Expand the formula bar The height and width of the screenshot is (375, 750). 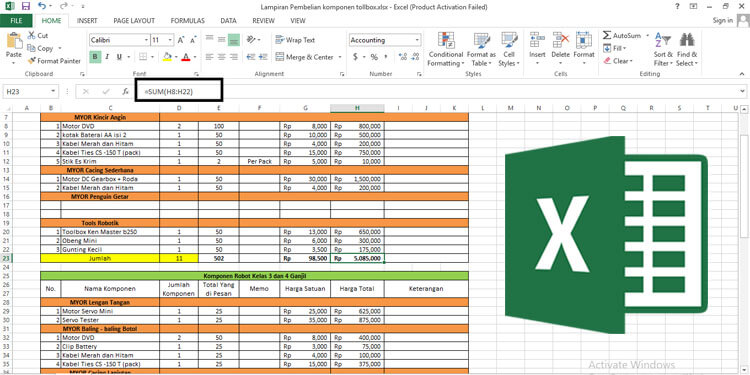(742, 91)
